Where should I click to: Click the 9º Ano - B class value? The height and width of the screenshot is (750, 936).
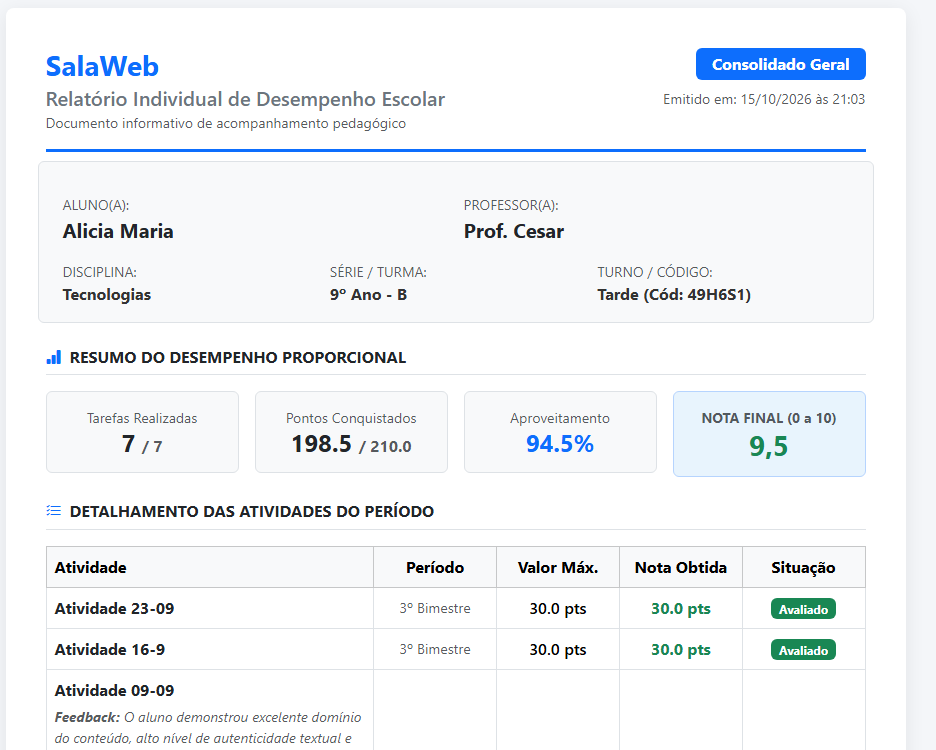pyautogui.click(x=368, y=295)
